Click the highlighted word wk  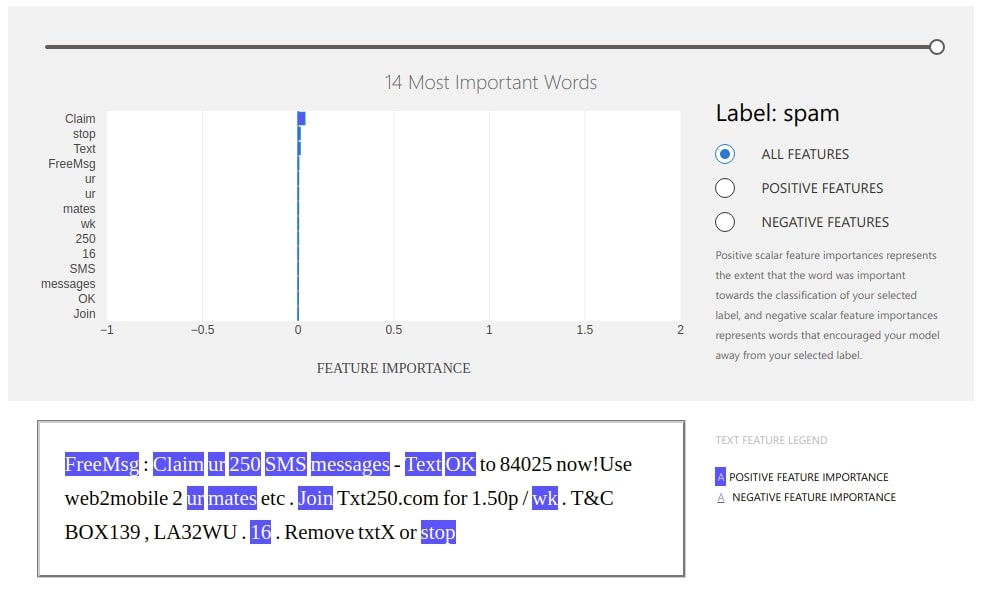pos(543,498)
